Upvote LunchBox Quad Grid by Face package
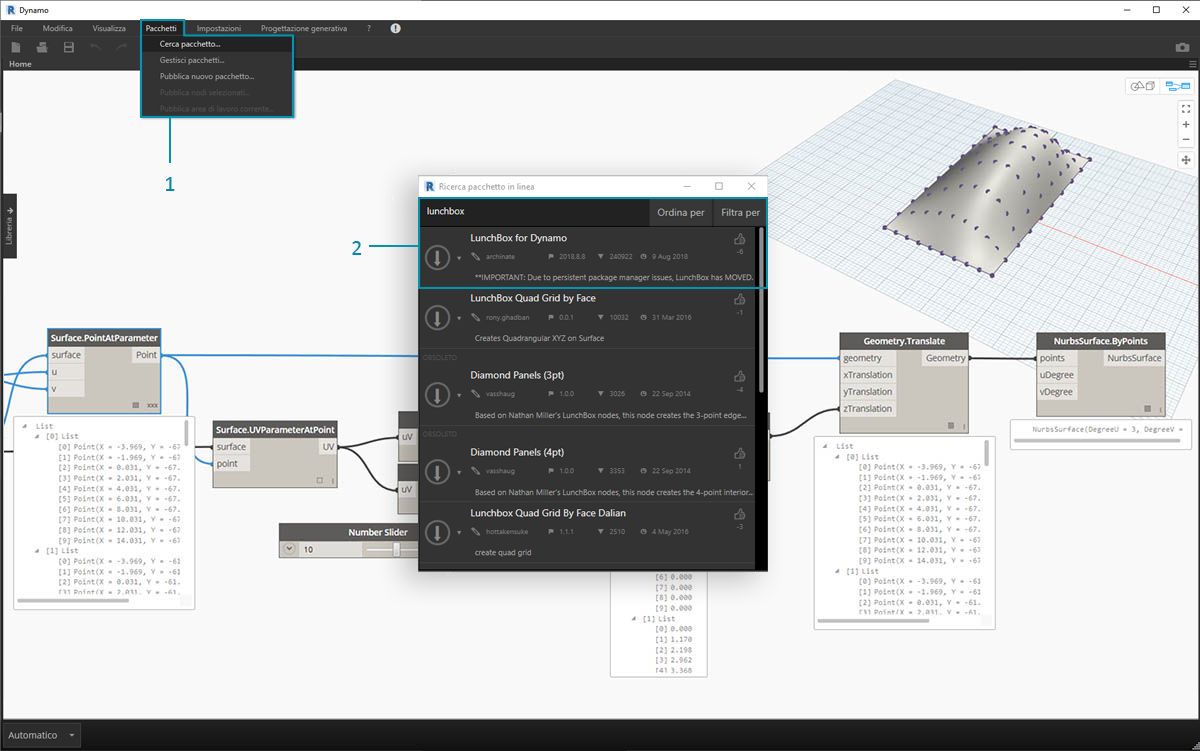This screenshot has height=751, width=1200. coord(740,300)
